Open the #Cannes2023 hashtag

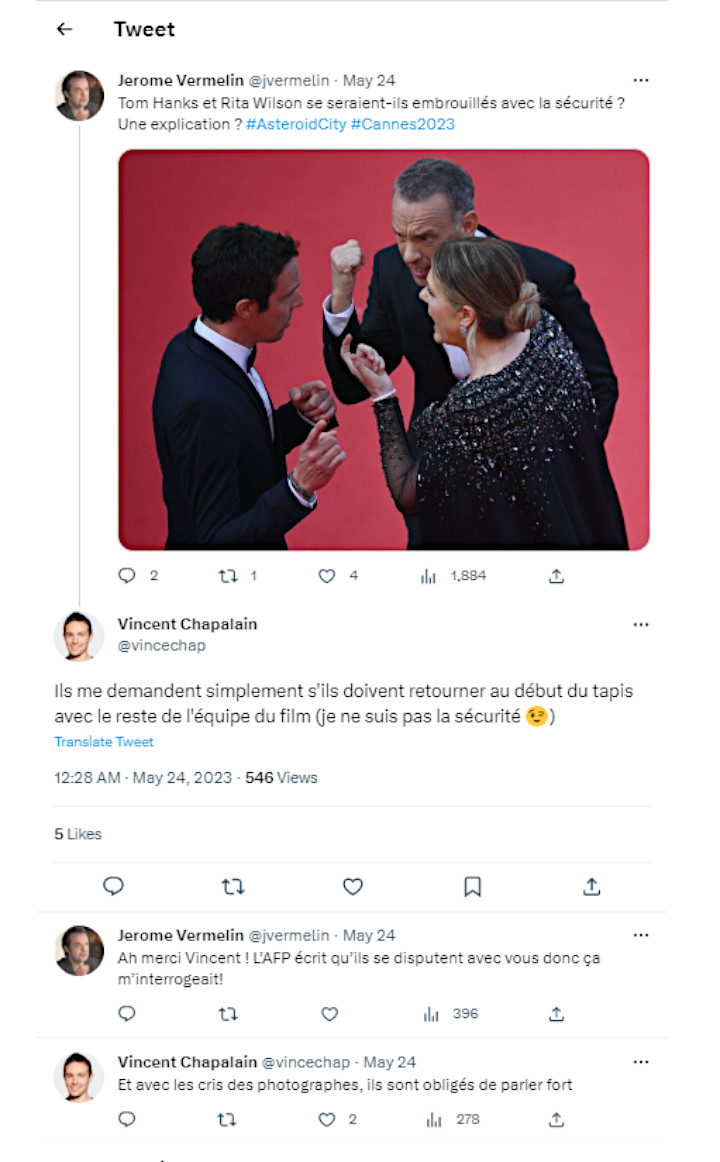[x=403, y=124]
